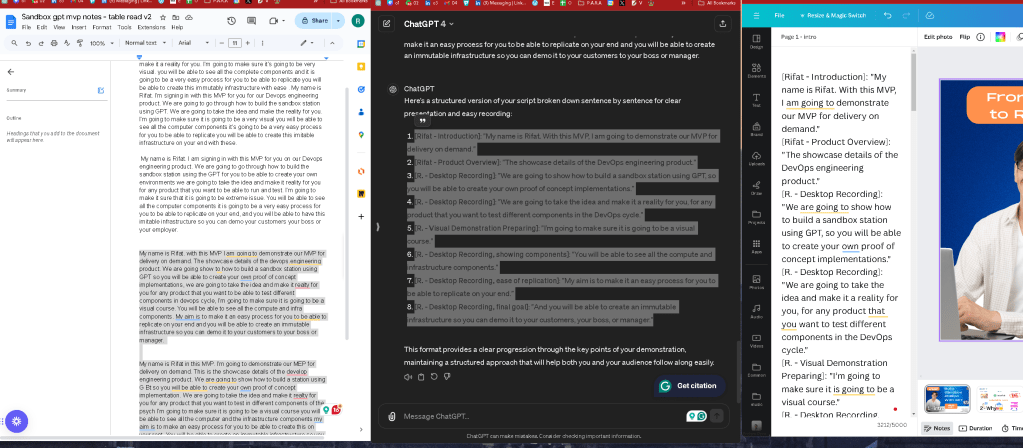Open the three-dot more options in Docs toolbar
The image size is (1023, 448).
262,43
